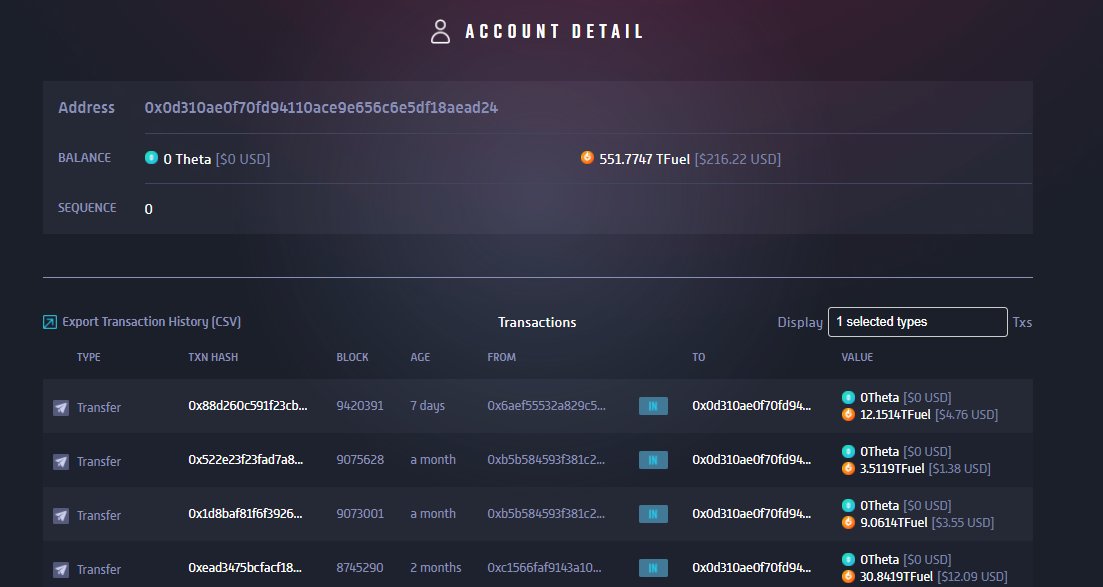Viewport: 1103px width, 587px height.
Task: Open sender address 0xc1566faf9143a10...
Action: pos(544,567)
